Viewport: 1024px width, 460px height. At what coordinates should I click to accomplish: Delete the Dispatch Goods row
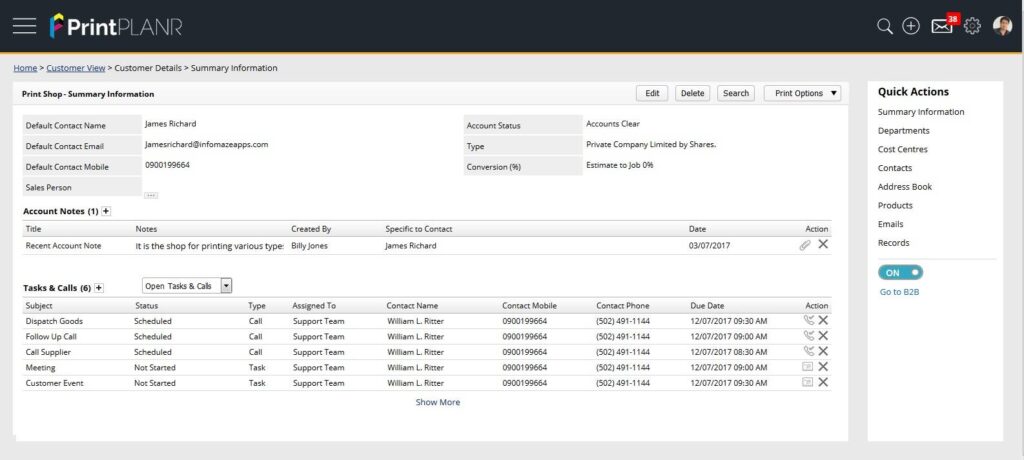click(823, 320)
